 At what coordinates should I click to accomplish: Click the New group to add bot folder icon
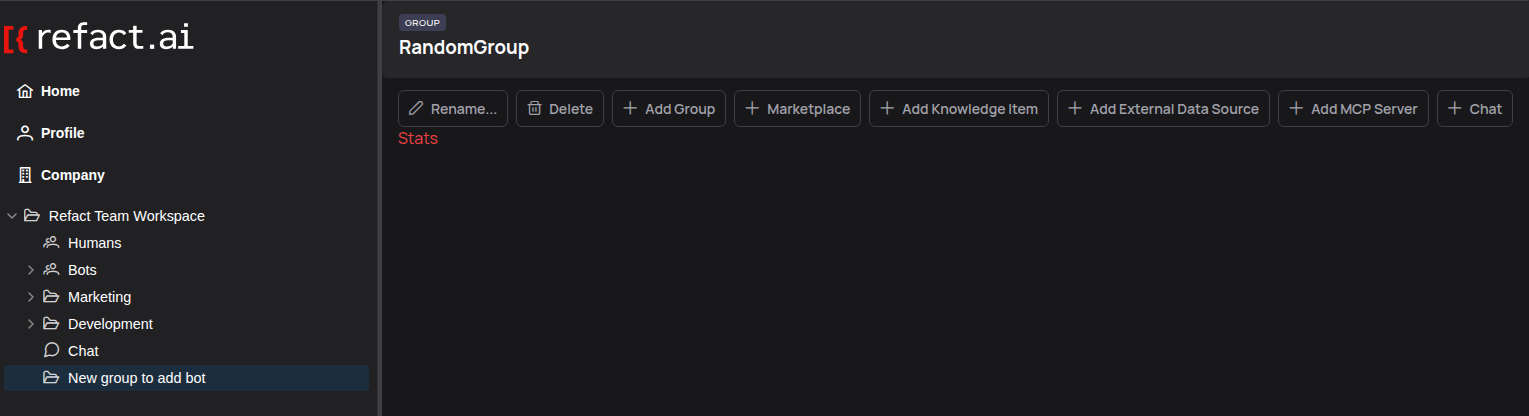(51, 378)
